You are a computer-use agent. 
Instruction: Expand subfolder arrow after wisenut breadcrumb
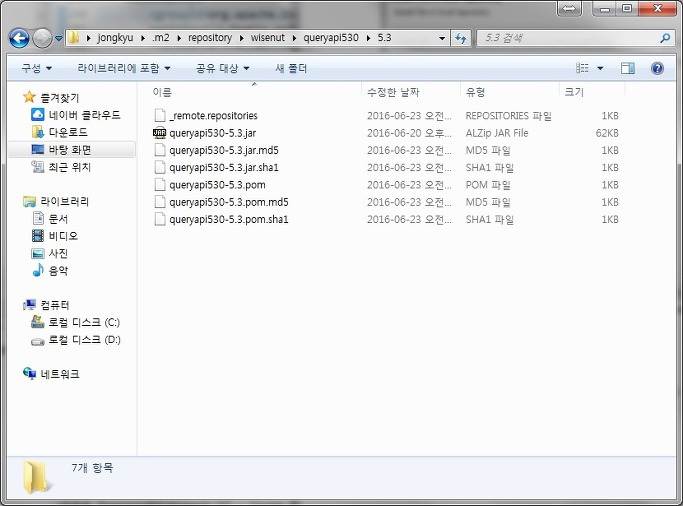tap(294, 38)
